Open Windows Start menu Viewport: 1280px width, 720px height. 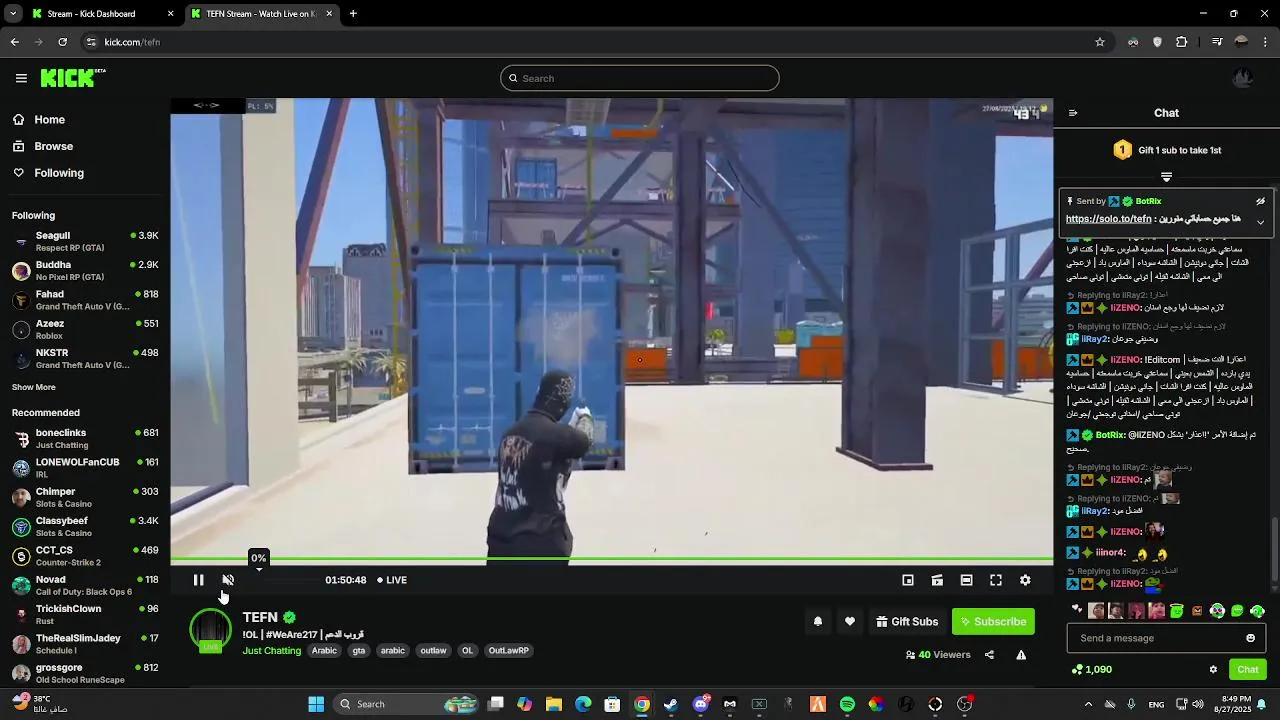coord(316,704)
